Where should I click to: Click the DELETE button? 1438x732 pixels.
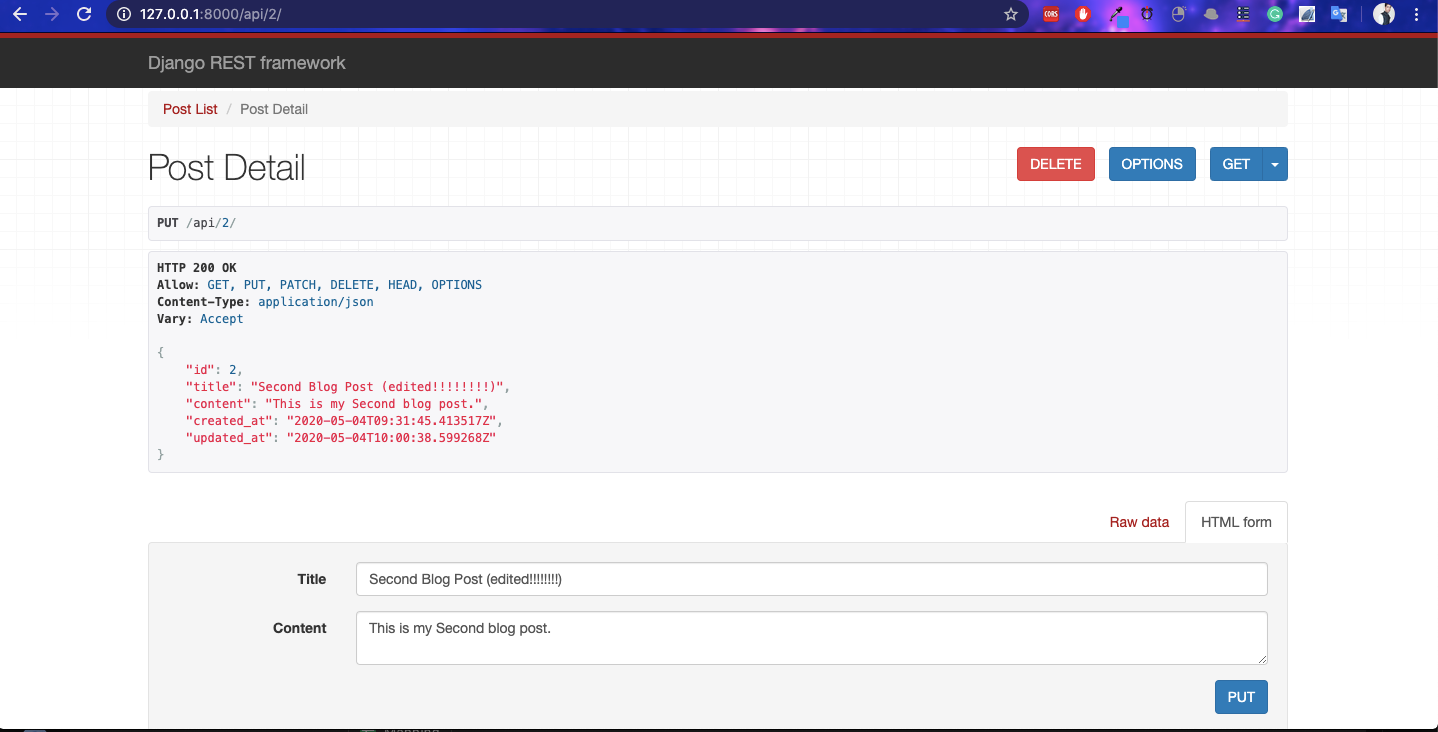click(x=1056, y=164)
